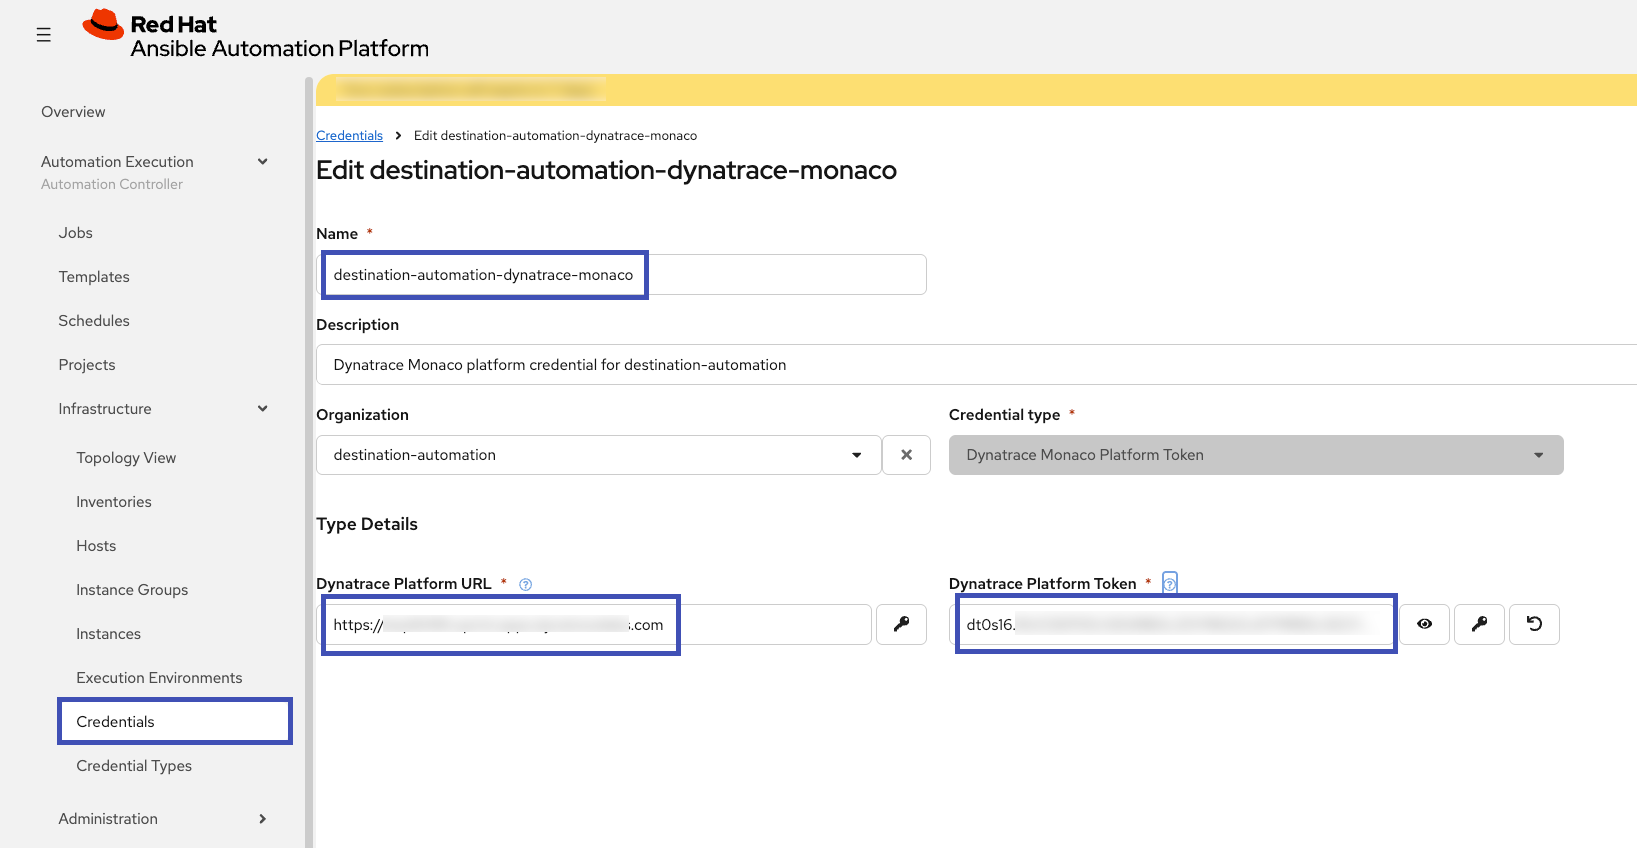
Task: Click the undo revert icon beside token
Action: point(1534,624)
